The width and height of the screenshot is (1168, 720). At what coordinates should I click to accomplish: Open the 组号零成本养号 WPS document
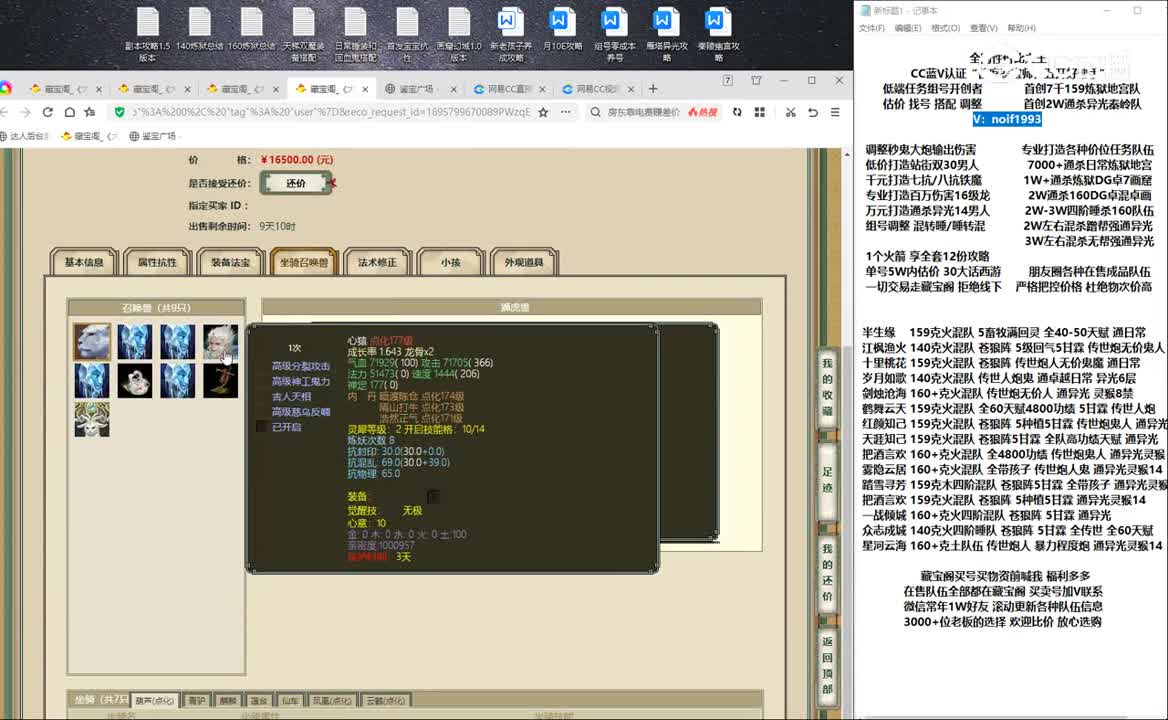pos(614,34)
